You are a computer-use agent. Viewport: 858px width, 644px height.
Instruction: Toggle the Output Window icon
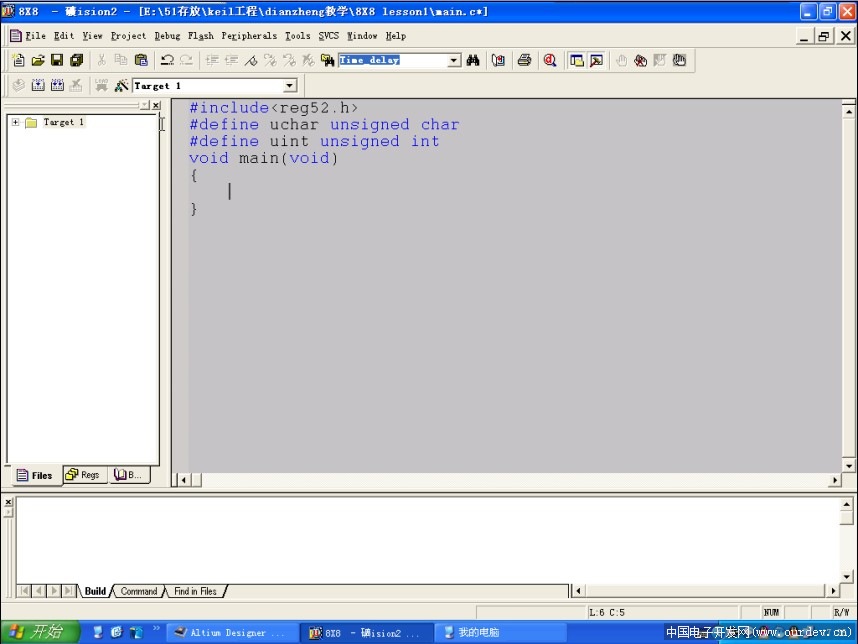pos(596,60)
